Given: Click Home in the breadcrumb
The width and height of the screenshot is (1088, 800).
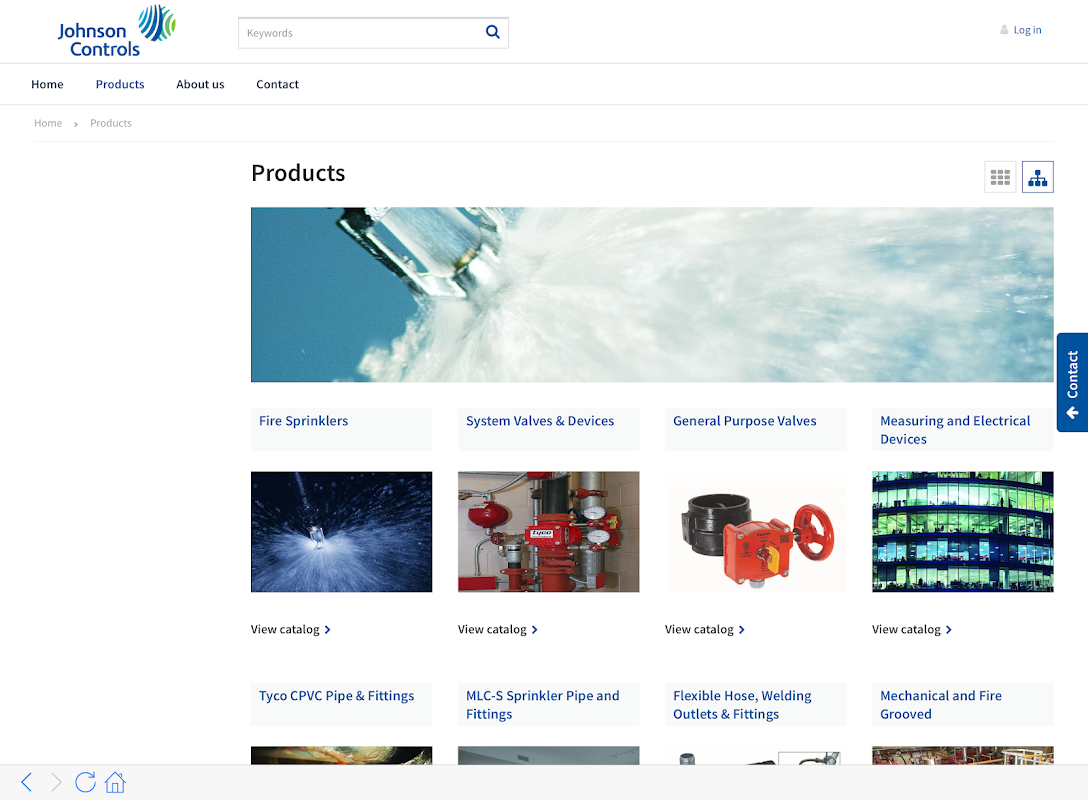Looking at the screenshot, I should pos(48,123).
